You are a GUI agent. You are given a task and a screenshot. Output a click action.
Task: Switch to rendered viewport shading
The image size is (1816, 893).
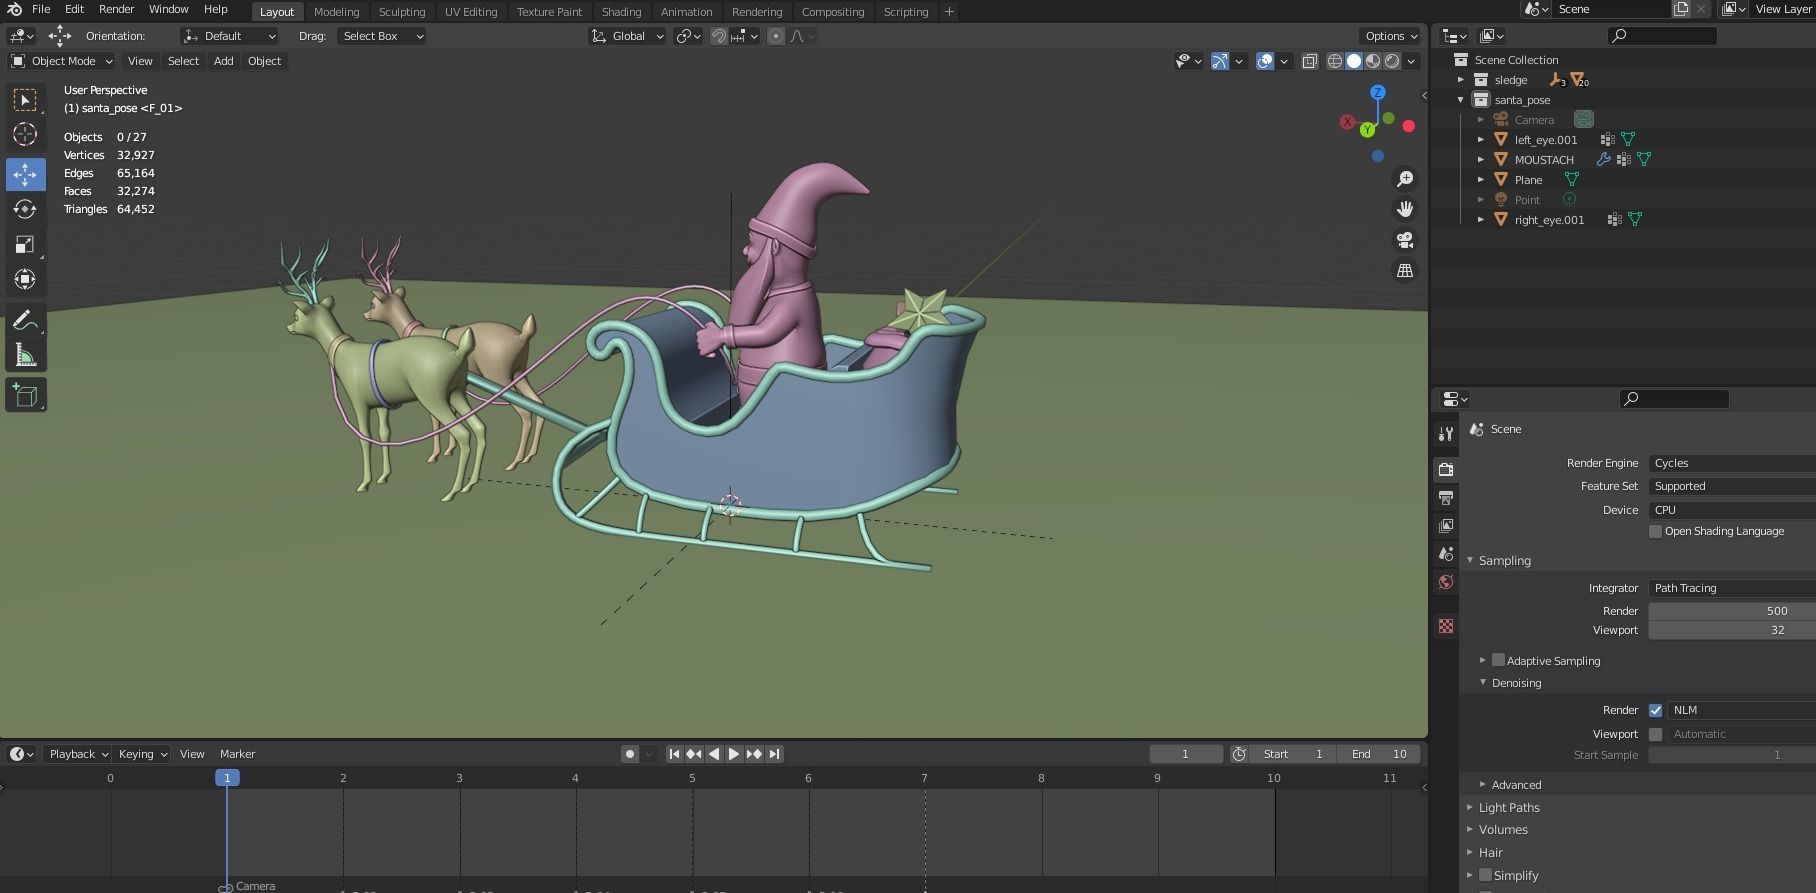click(x=1392, y=61)
